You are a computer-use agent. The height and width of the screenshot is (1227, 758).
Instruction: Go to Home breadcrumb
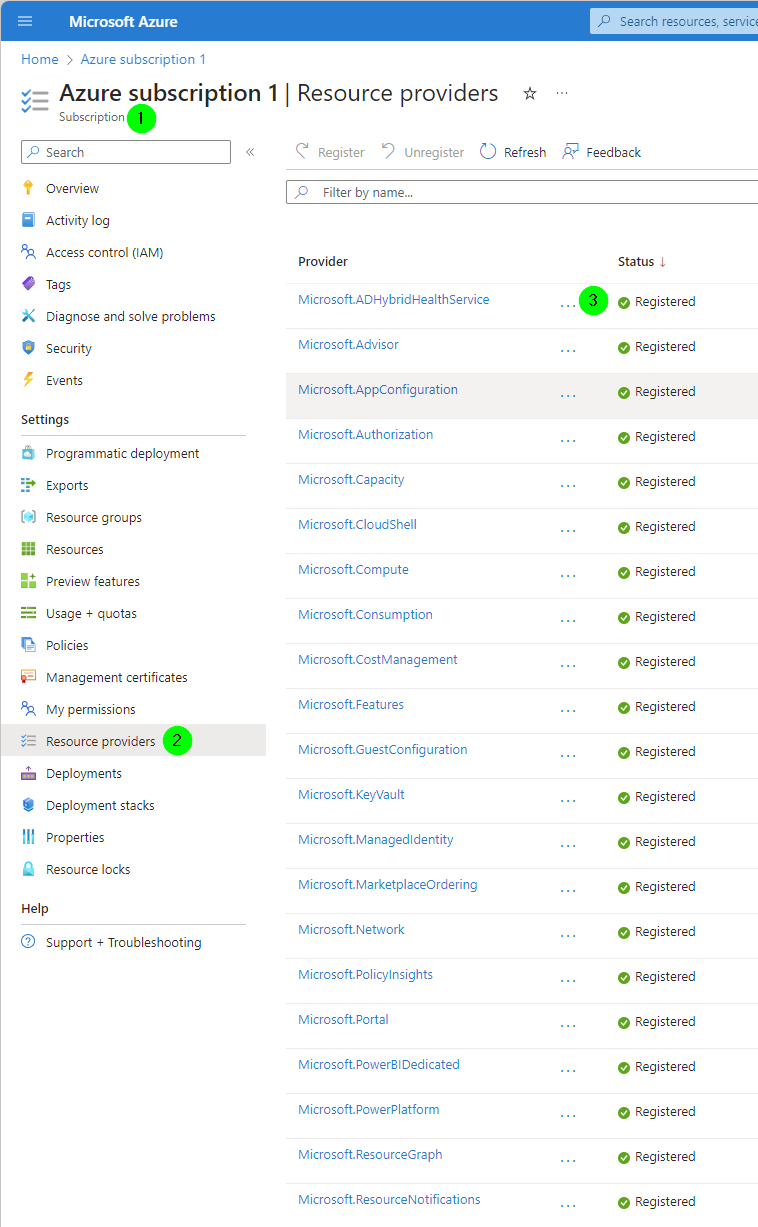40,59
